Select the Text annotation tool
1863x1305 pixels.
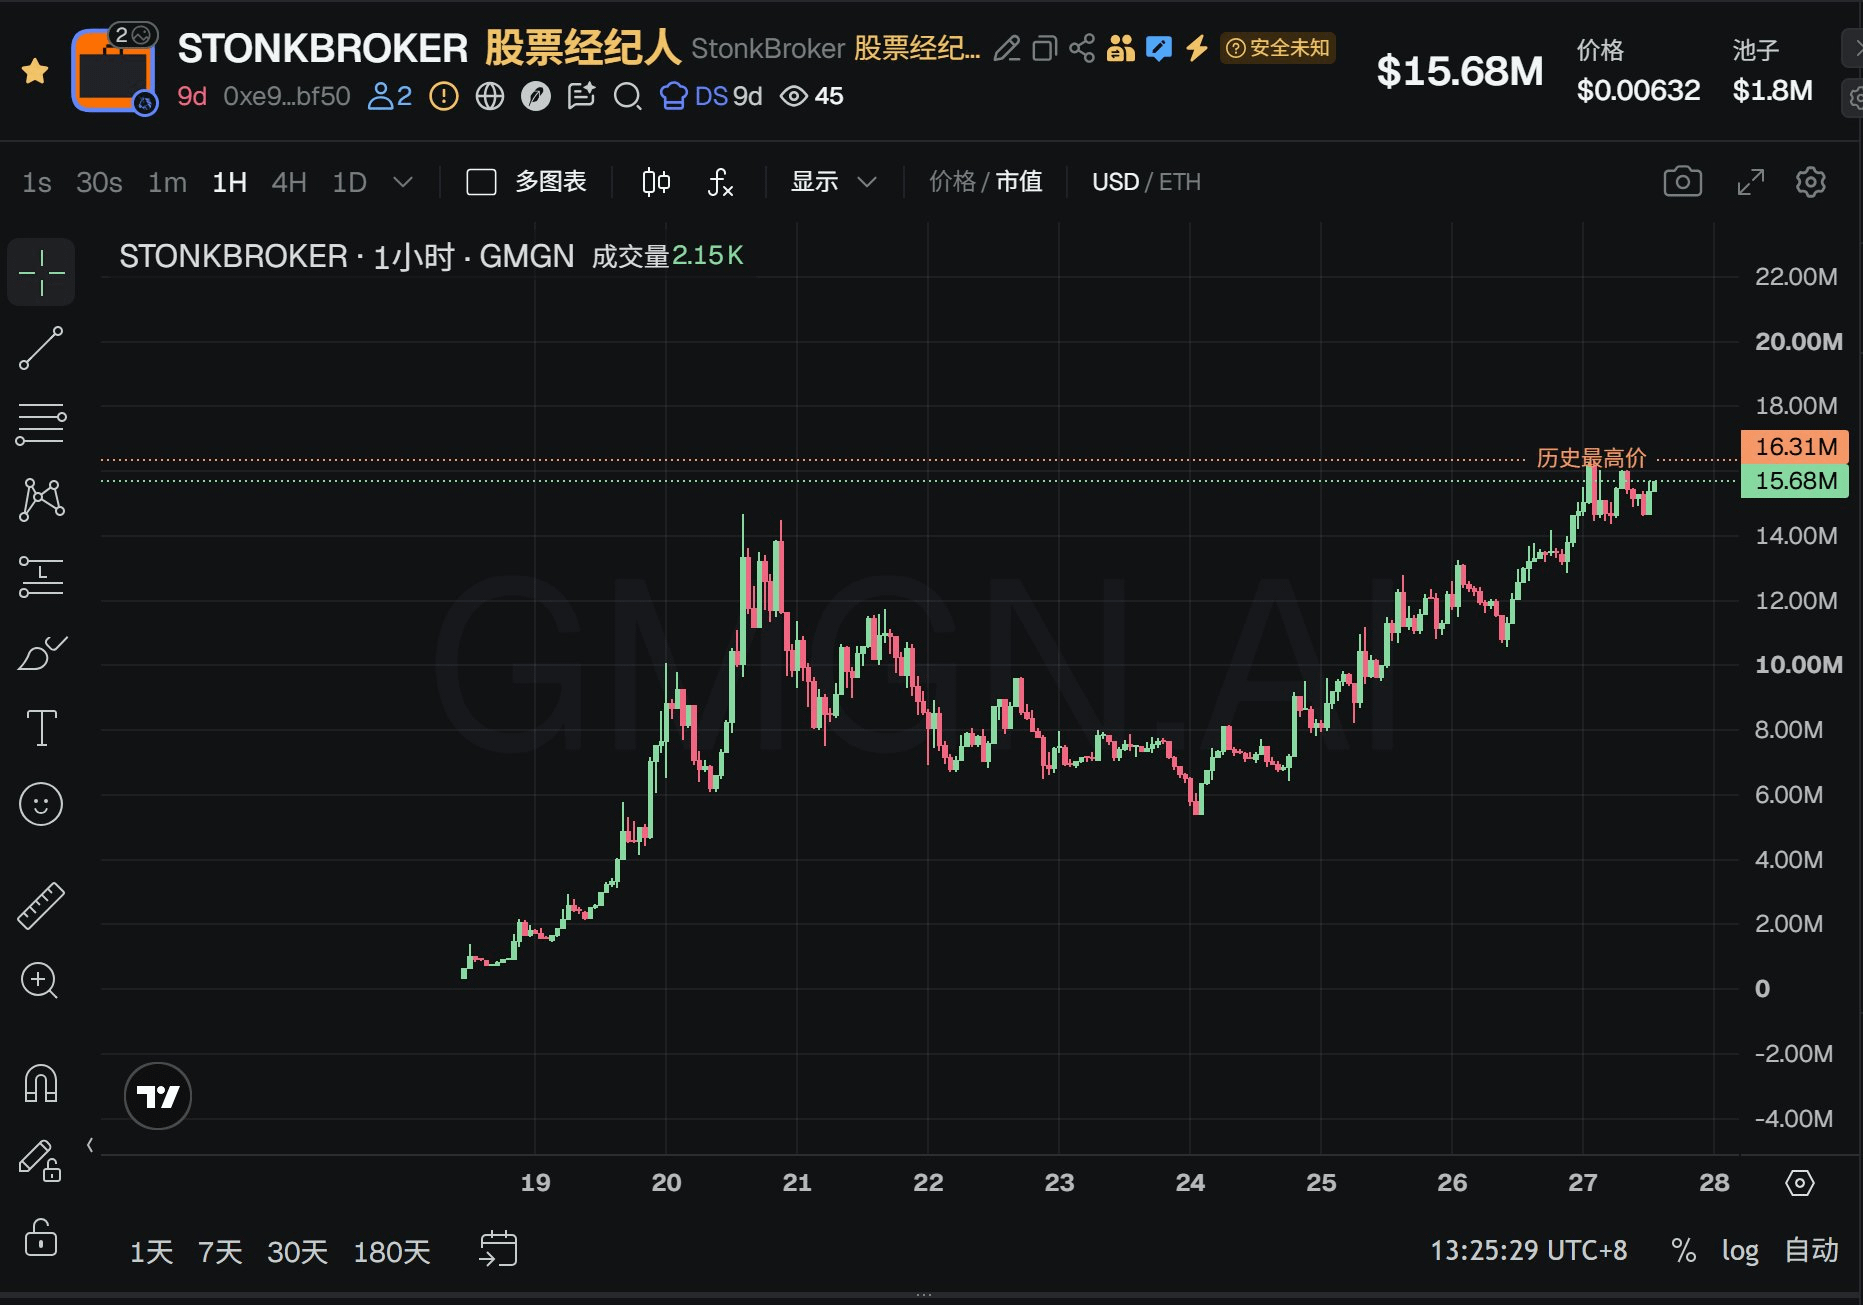coord(41,728)
